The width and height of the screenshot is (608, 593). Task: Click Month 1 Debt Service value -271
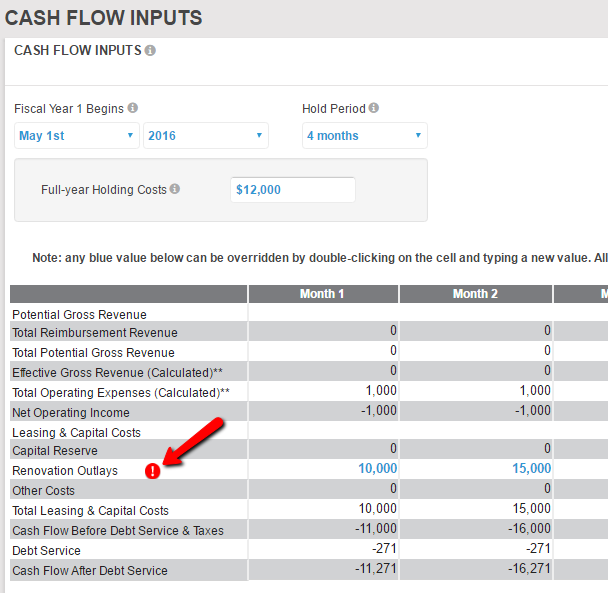[383, 550]
